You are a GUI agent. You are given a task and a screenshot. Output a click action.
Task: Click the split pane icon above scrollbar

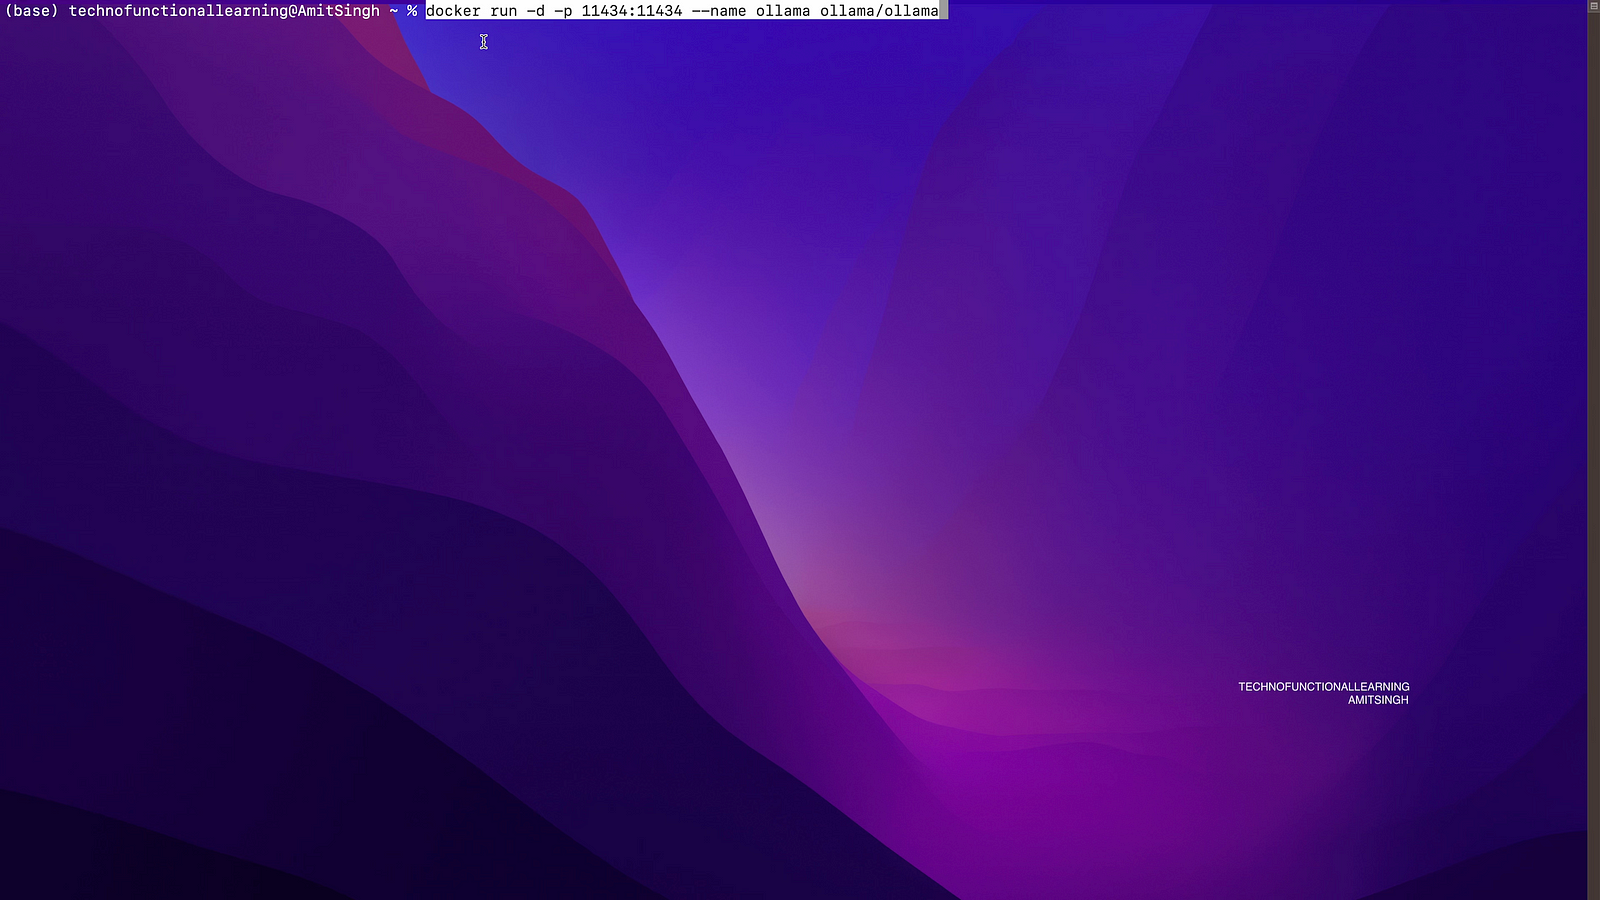1593,6
